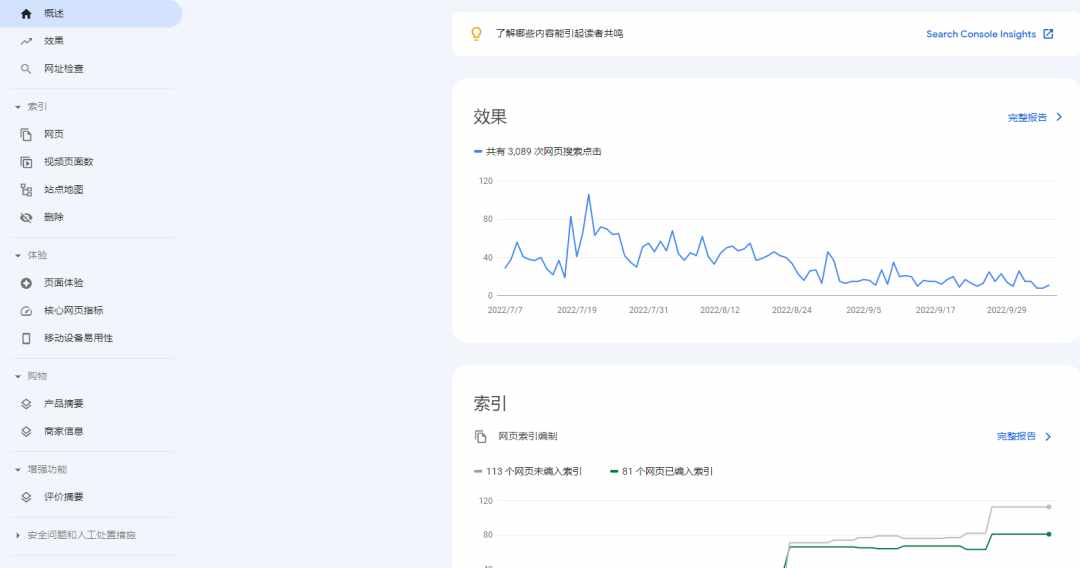Click the 2022/9/29 date axis label
This screenshot has height=568, width=1080.
pyautogui.click(x=1006, y=311)
